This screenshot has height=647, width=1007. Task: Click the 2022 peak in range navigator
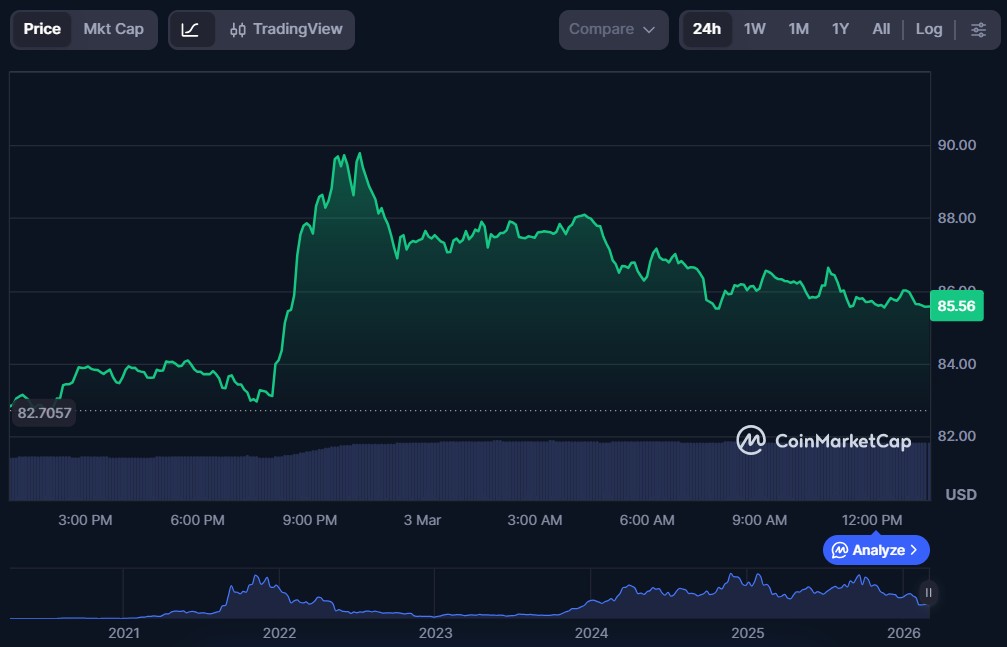(x=260, y=582)
